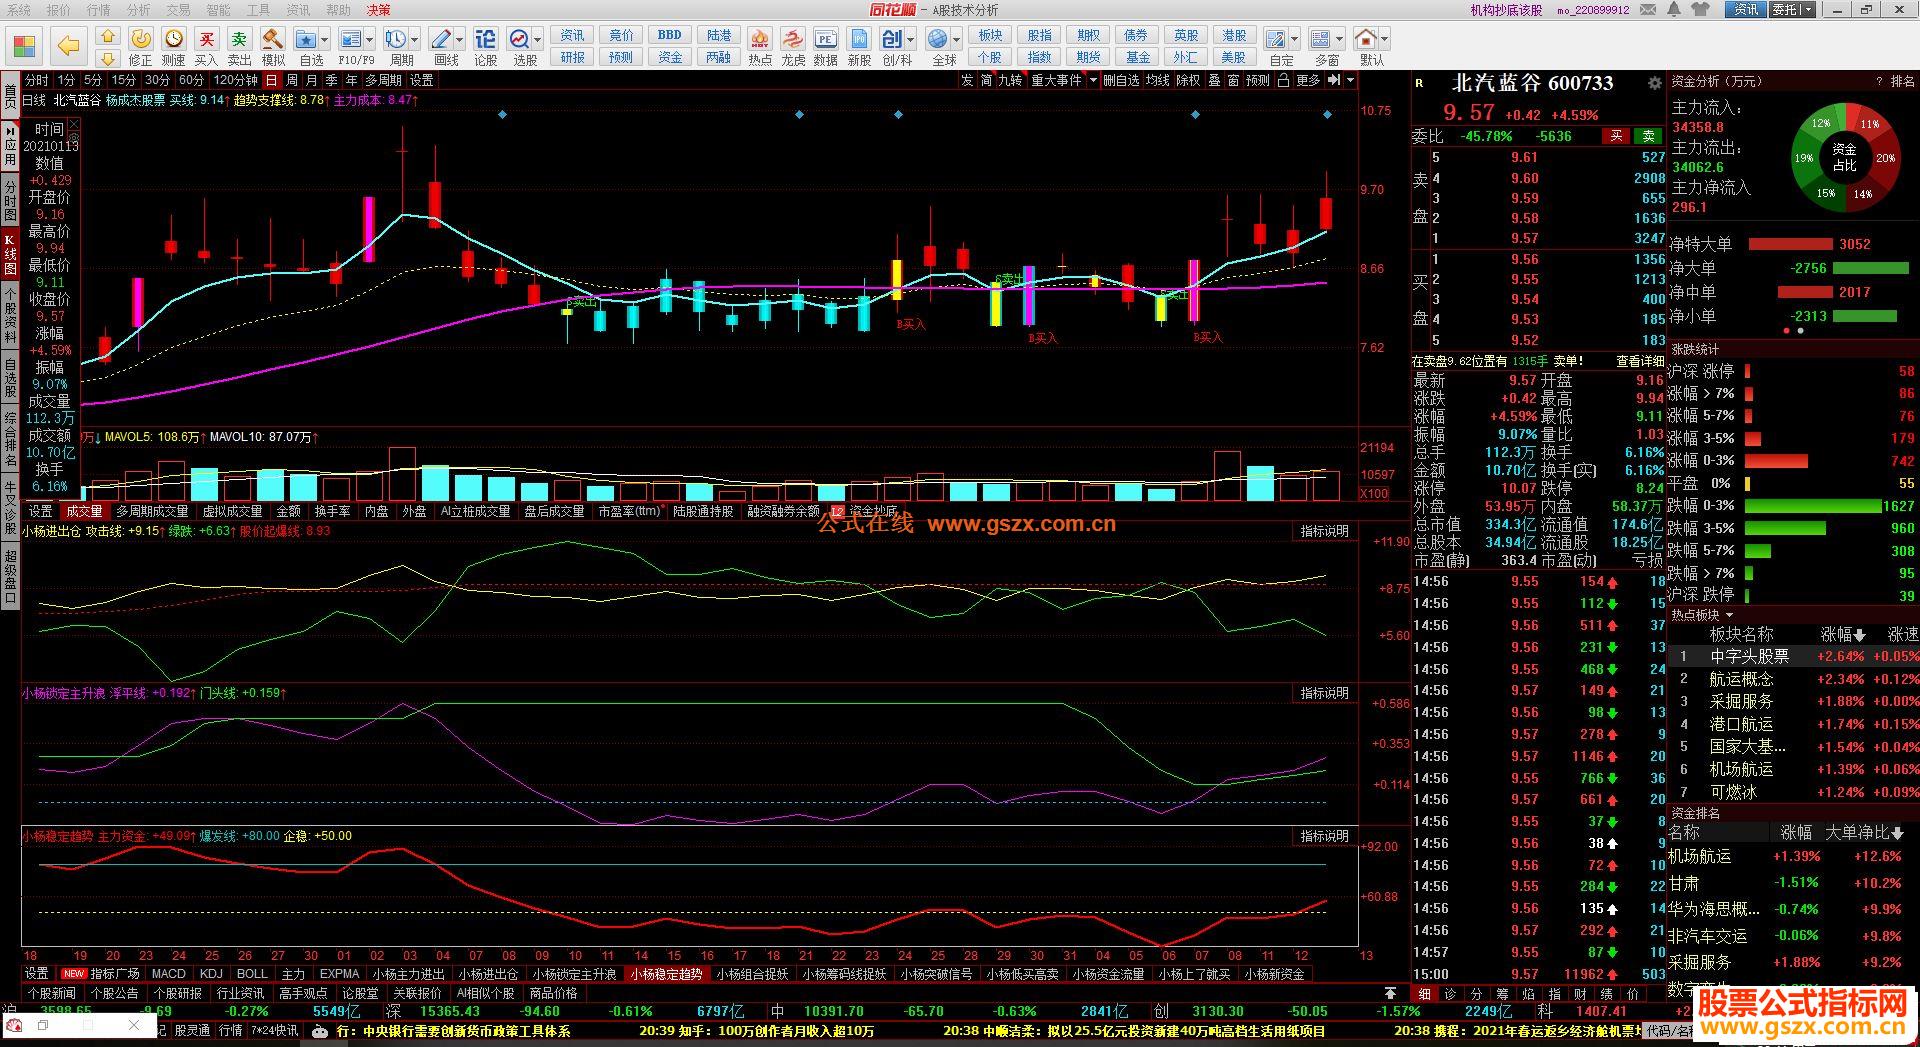Click the 个股新闻 tab at bottom

(52, 993)
